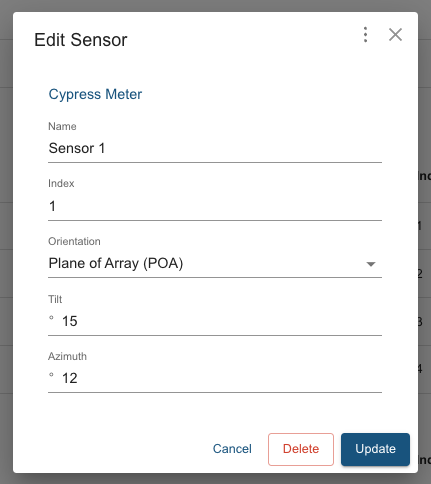The width and height of the screenshot is (431, 484).
Task: Open the Cypress Meter link
Action: (x=95, y=94)
